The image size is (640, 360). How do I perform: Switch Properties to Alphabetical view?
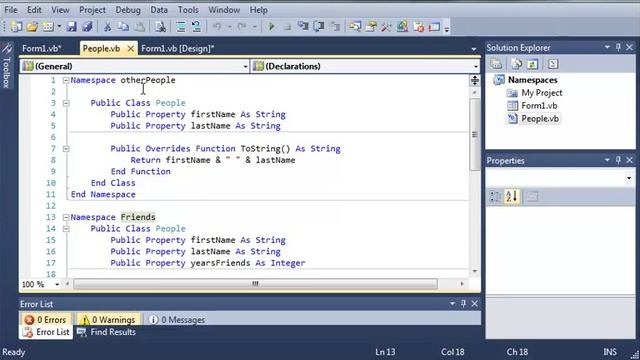pos(511,196)
